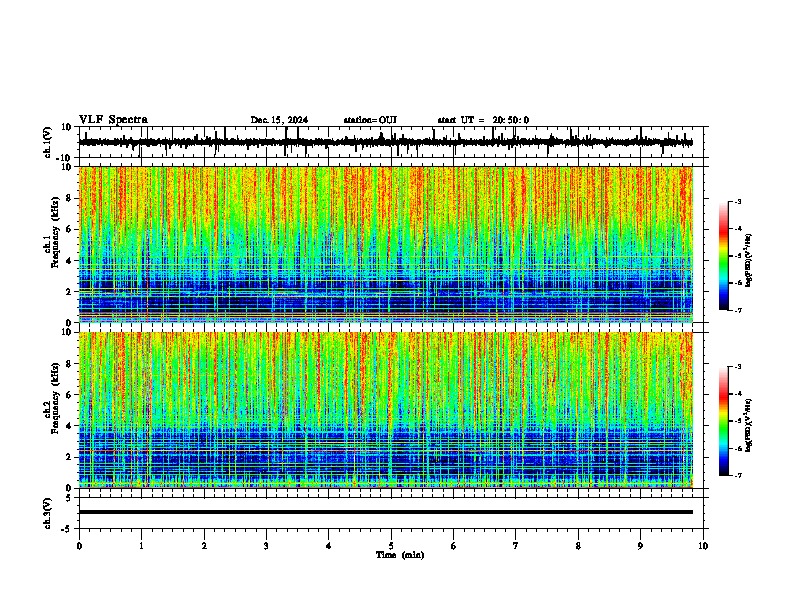
Task: Click the ch.1 log(PSD) color bar caption
Action: [749, 261]
